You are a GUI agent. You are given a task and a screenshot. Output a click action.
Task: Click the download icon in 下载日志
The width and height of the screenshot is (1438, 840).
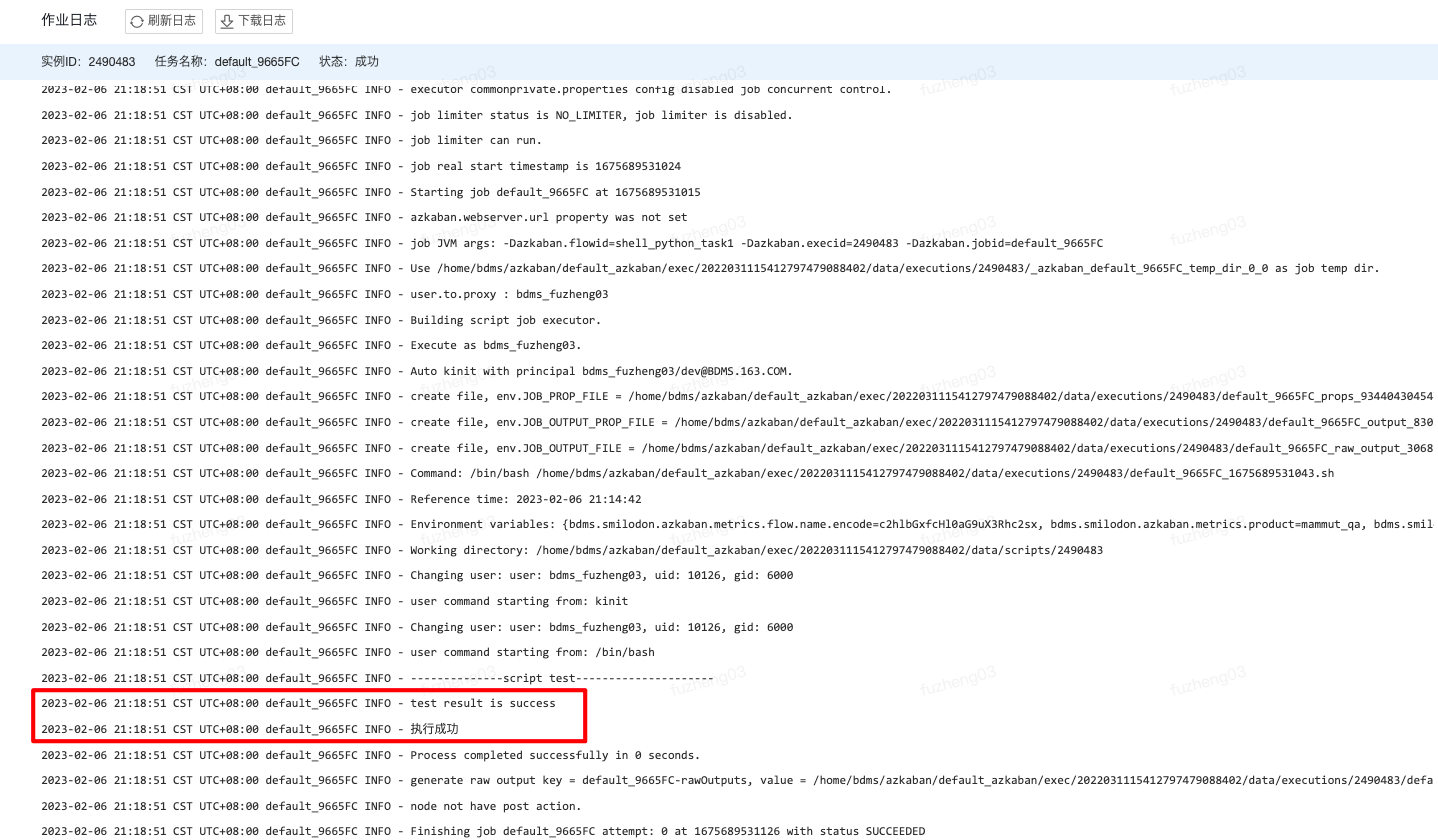(x=227, y=21)
